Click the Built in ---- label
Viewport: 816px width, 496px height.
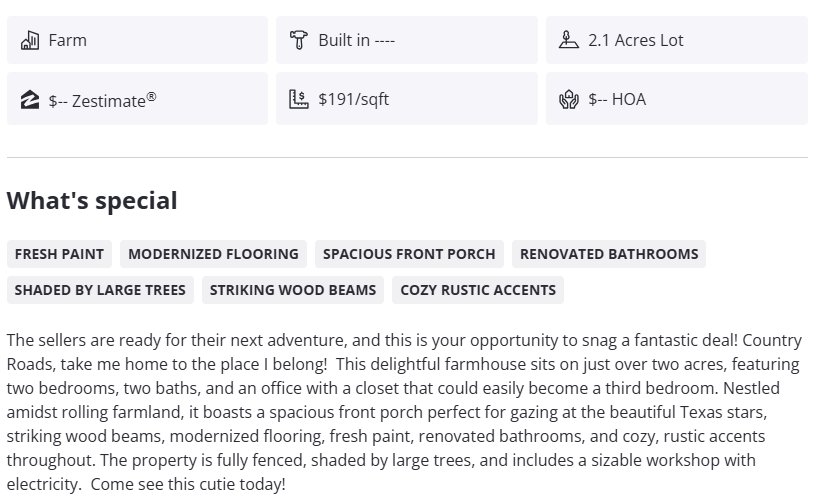tap(356, 40)
